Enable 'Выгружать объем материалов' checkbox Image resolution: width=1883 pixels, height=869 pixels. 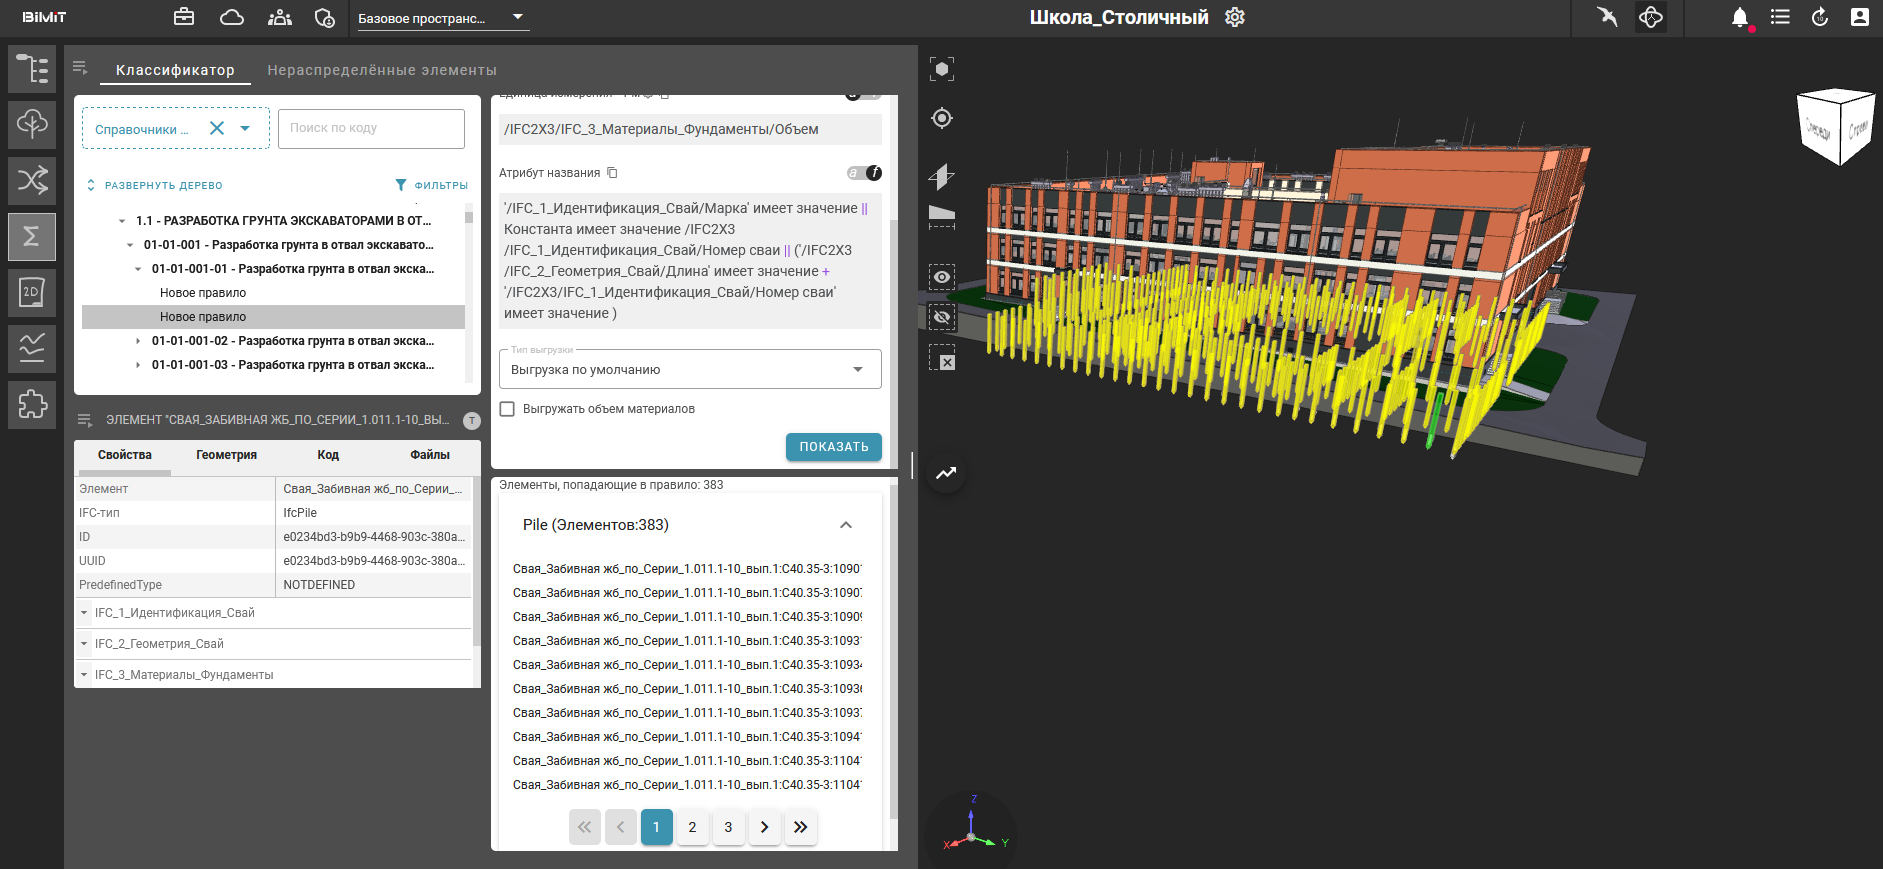point(507,409)
